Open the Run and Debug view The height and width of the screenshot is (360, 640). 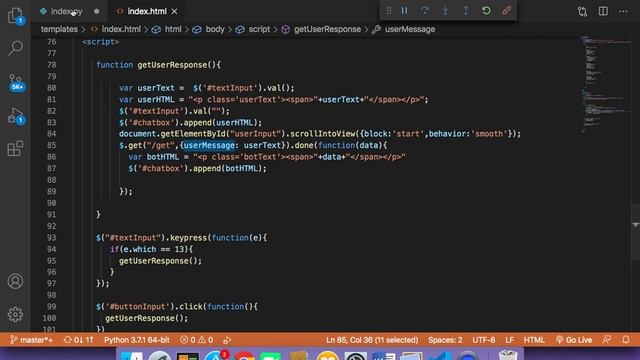16,116
